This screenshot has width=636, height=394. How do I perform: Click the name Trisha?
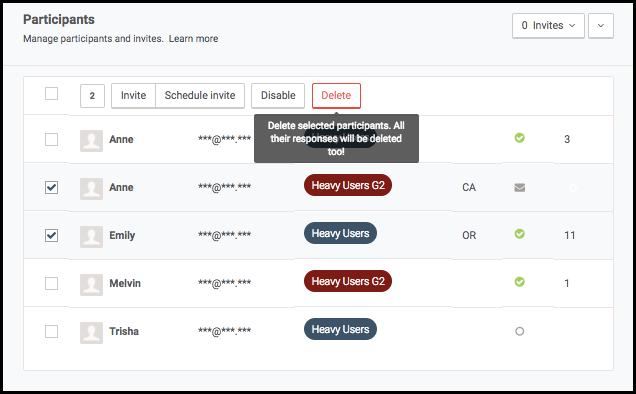click(124, 332)
